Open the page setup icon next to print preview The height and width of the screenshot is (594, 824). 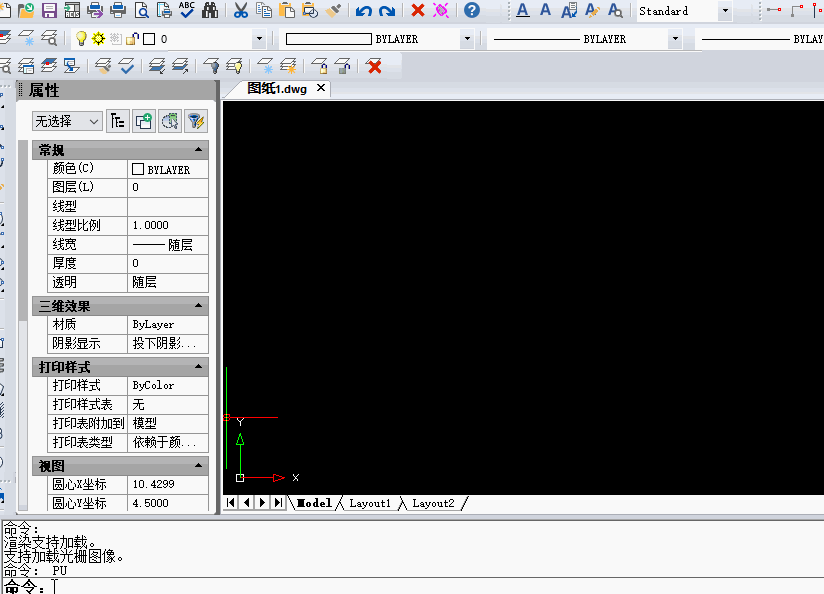pos(164,10)
